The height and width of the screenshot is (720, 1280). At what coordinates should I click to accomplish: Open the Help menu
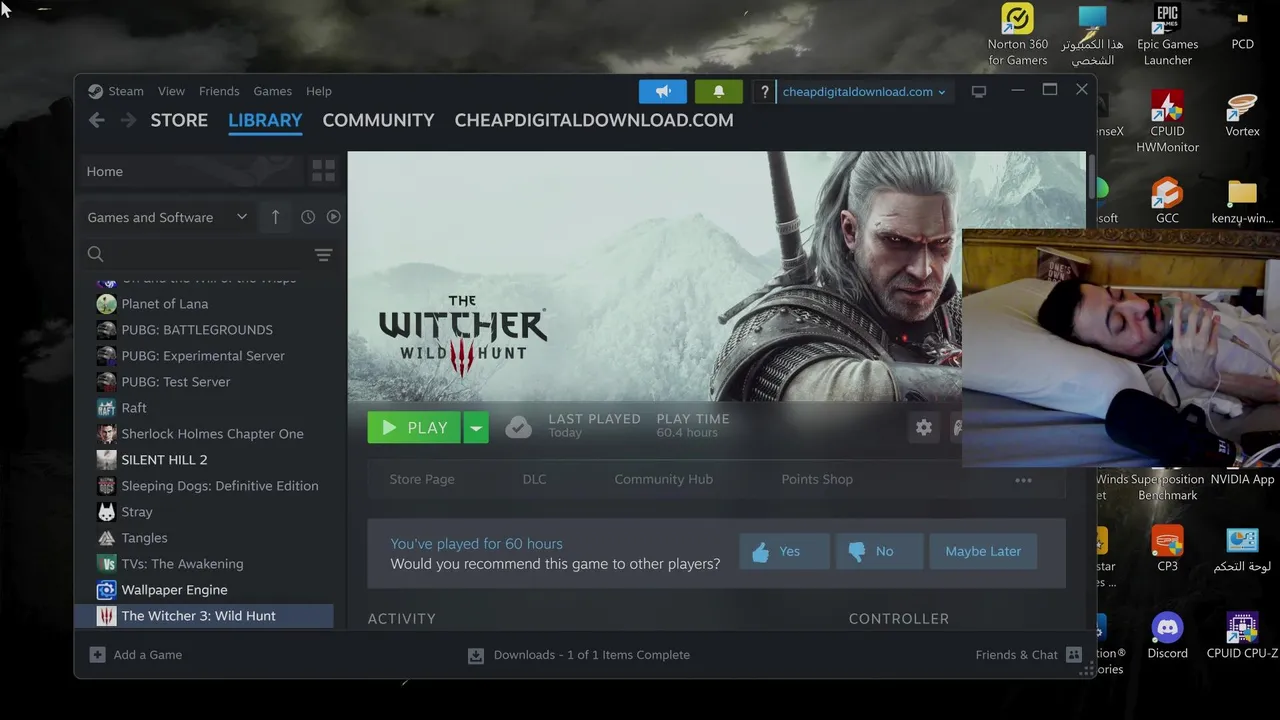(318, 91)
